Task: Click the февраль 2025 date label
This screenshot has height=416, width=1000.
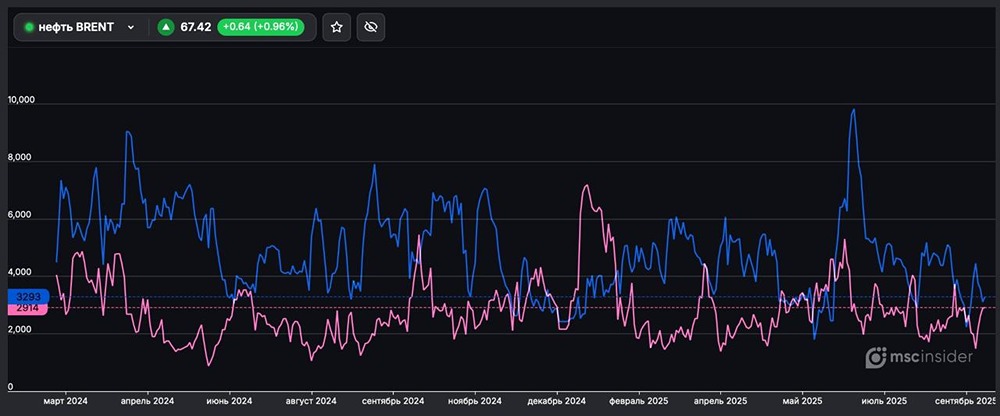Action: pos(638,401)
